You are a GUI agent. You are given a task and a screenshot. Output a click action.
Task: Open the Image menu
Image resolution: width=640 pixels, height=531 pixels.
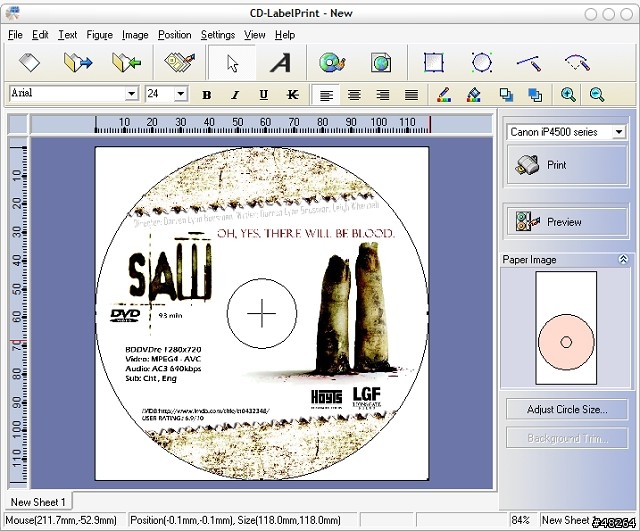(x=135, y=35)
